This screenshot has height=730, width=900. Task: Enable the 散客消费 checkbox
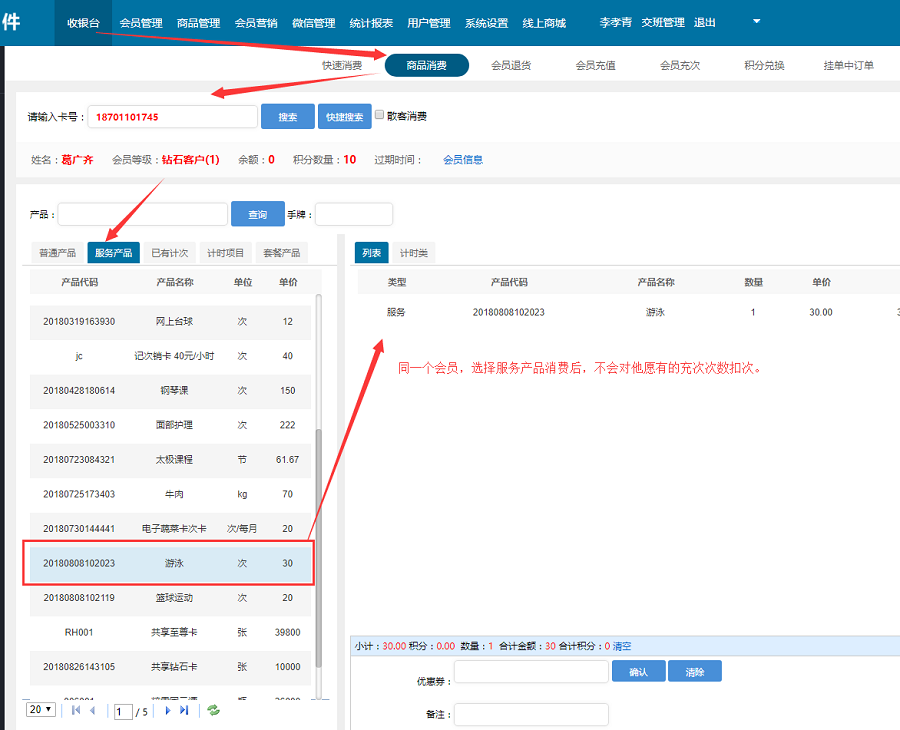pos(378,114)
